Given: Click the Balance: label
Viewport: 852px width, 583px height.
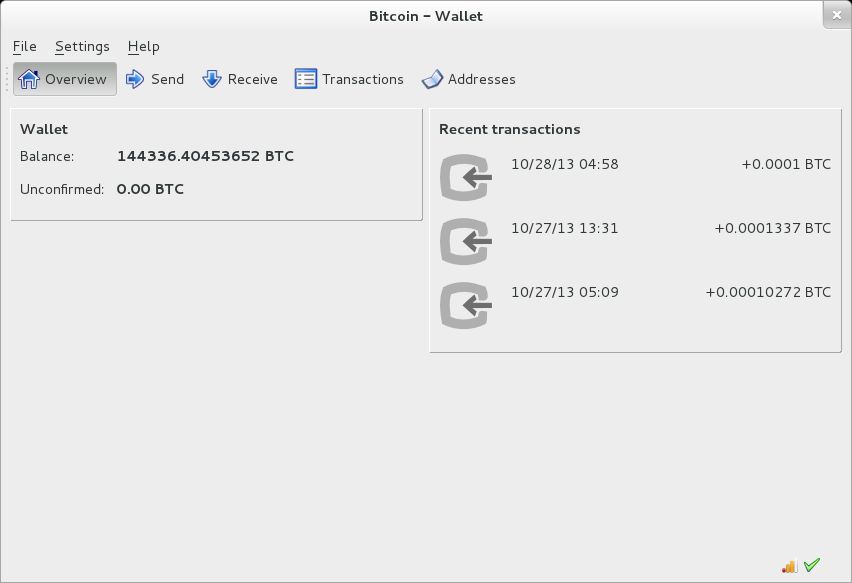Looking at the screenshot, I should click(x=47, y=156).
